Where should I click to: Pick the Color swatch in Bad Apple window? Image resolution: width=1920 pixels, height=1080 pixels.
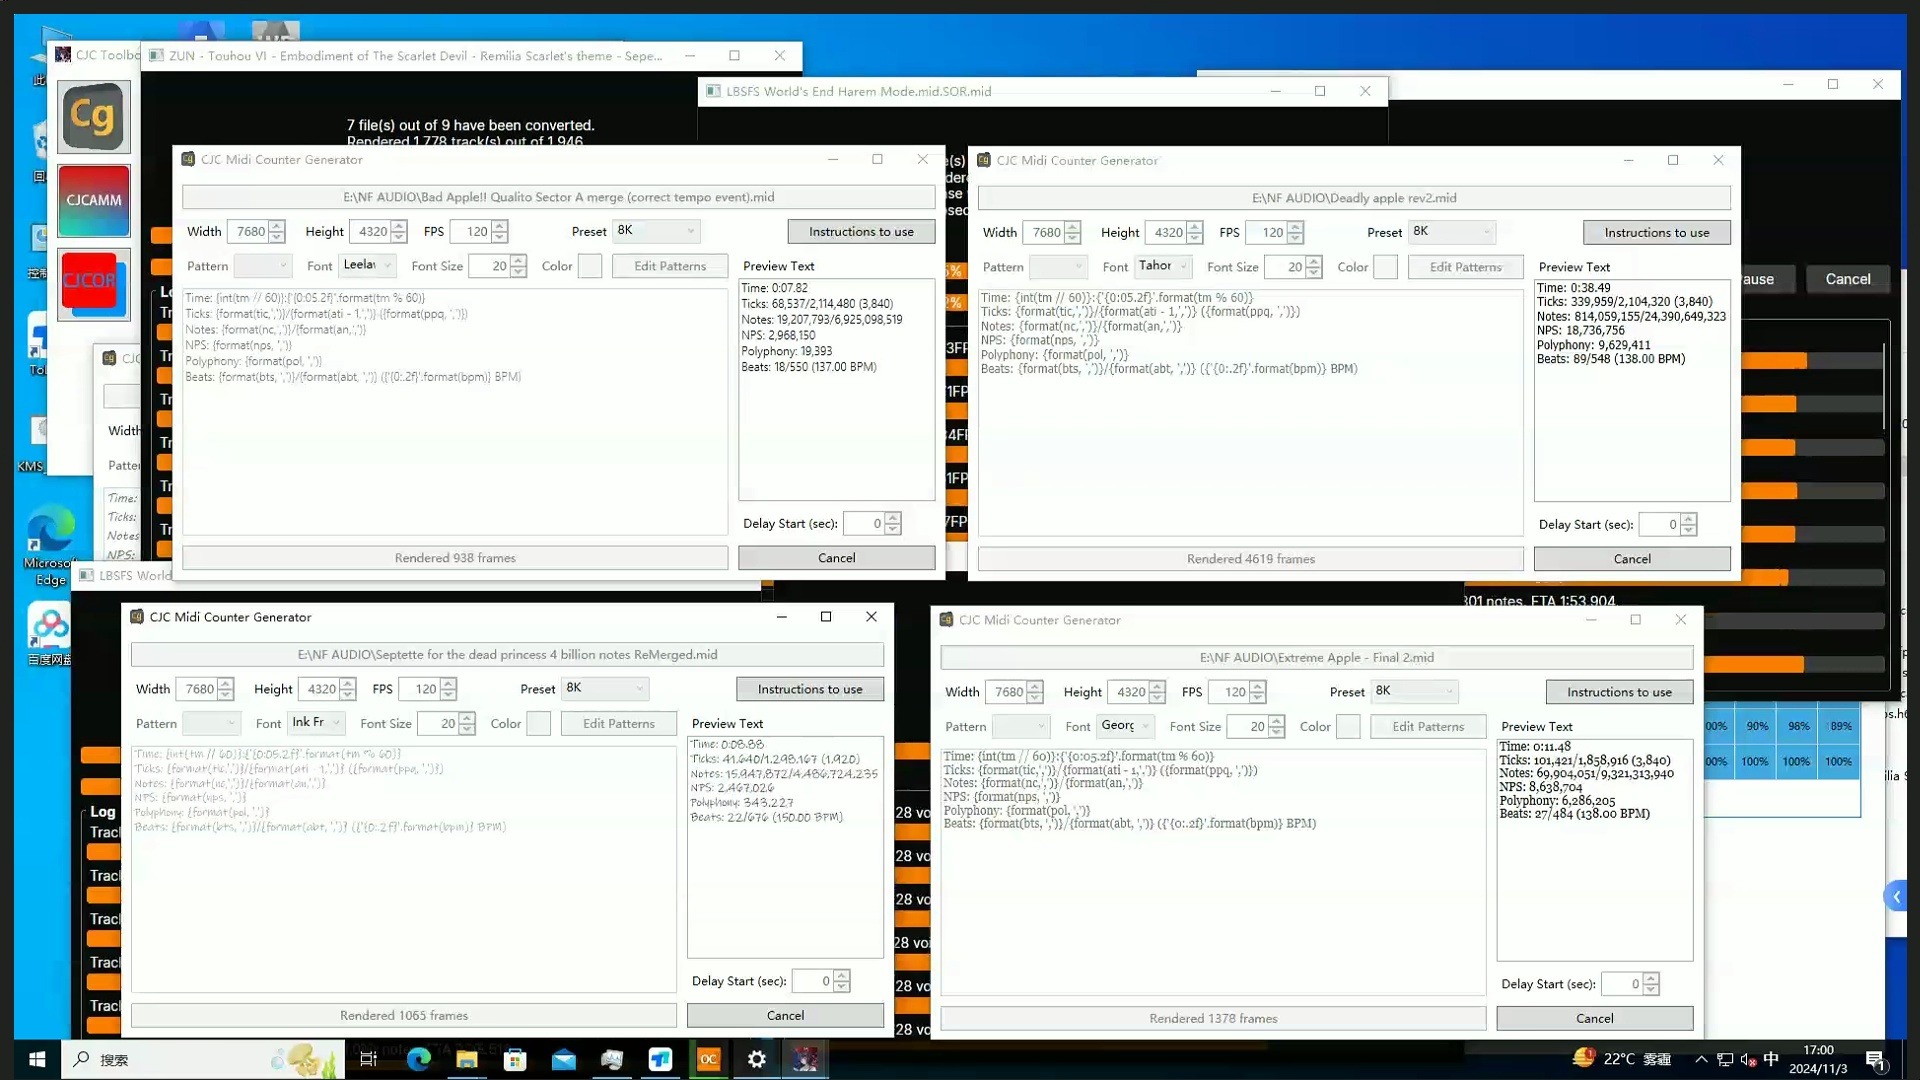[x=590, y=266]
